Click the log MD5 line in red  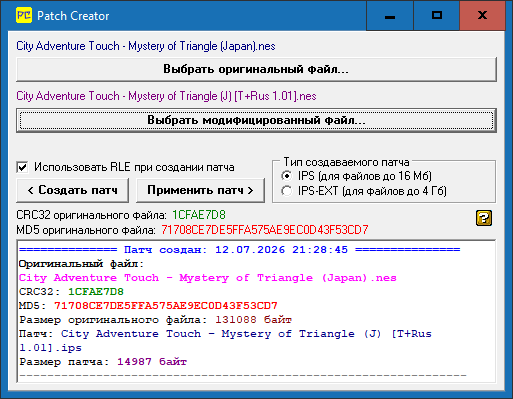pyautogui.click(x=148, y=306)
